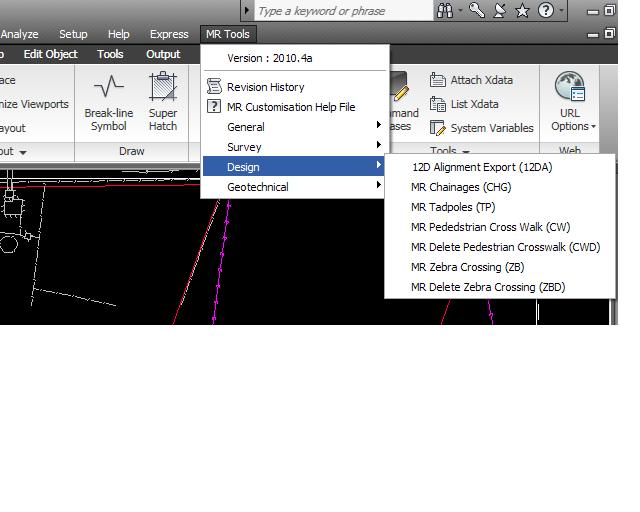
Task: Expand the Survey submenu arrow
Action: tap(379, 144)
